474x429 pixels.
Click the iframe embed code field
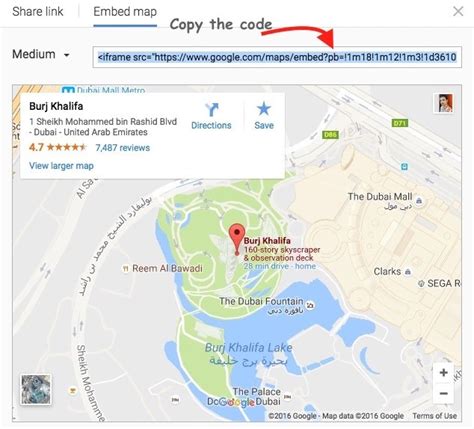point(277,57)
